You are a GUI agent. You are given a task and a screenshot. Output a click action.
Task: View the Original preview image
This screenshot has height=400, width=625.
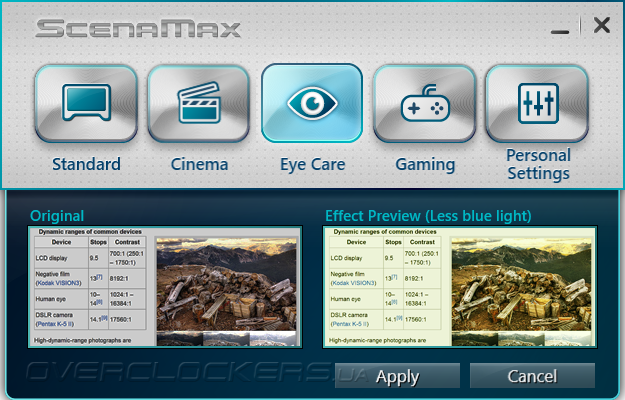[x=165, y=287]
